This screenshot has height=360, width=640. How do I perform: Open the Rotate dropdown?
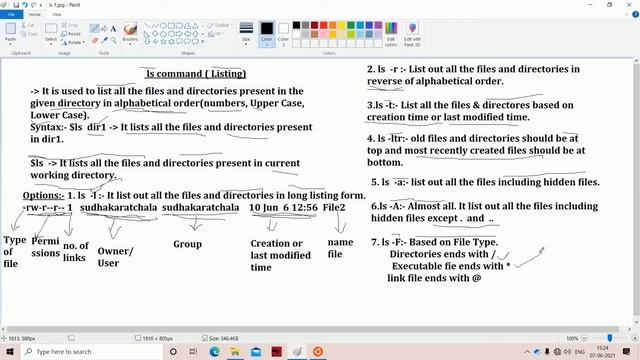[73, 42]
